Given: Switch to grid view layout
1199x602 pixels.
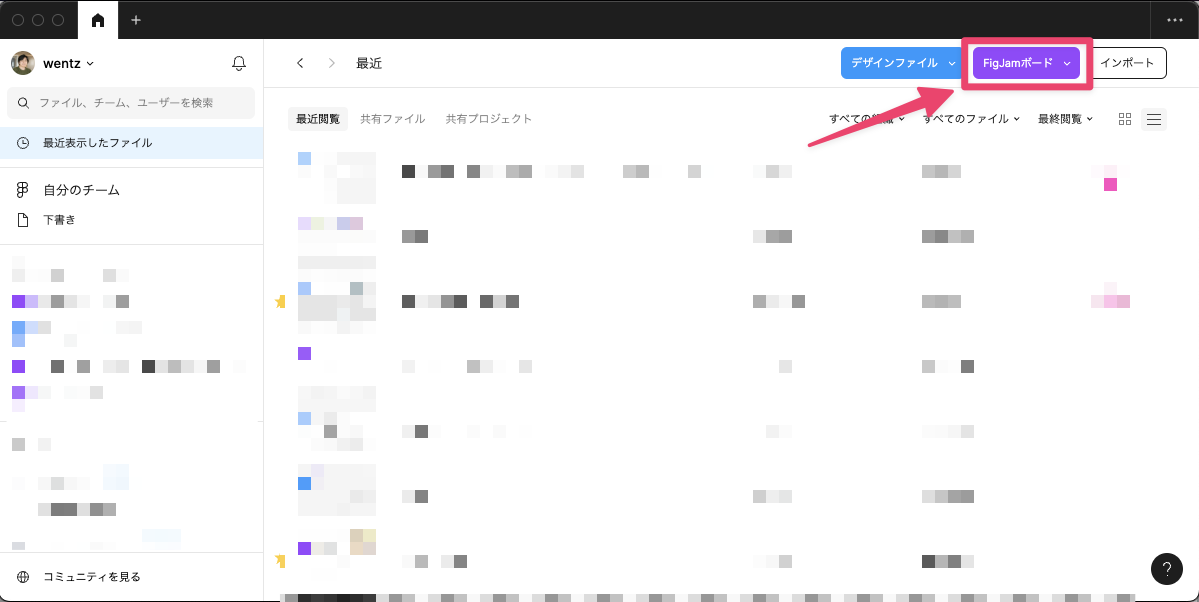Looking at the screenshot, I should click(1125, 119).
